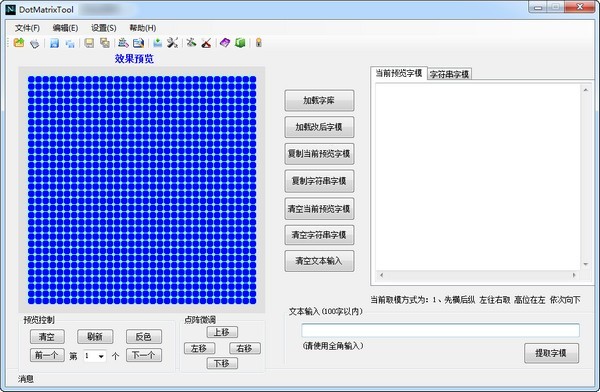Click the output area scroll-up arrow
The width and height of the screenshot is (600, 392).
pos(585,90)
